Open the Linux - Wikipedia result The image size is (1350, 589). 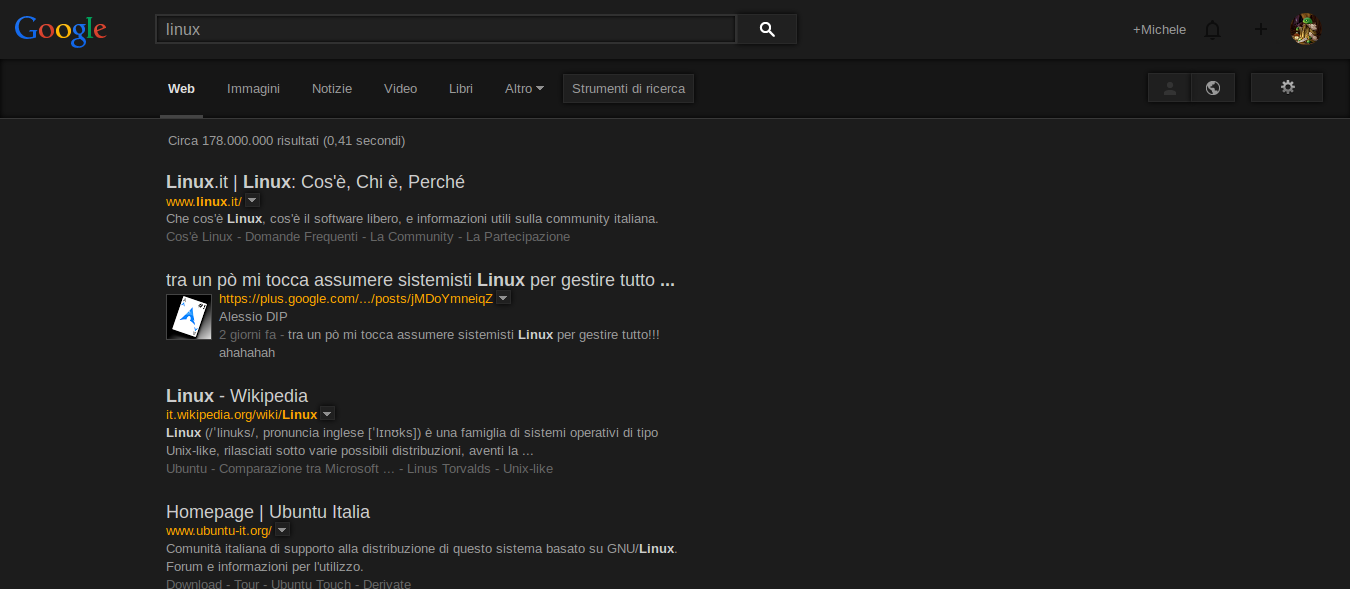pyautogui.click(x=237, y=396)
